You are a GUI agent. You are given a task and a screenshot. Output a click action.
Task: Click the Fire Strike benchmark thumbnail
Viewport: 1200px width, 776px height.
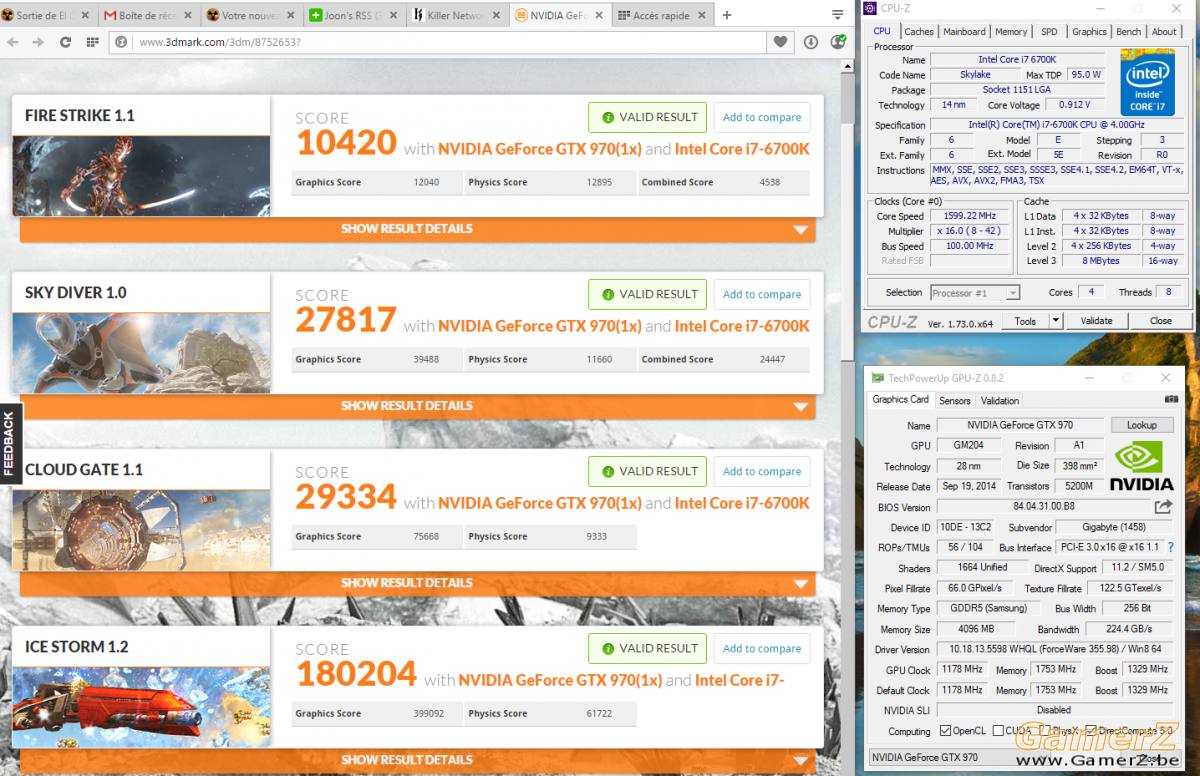[141, 175]
